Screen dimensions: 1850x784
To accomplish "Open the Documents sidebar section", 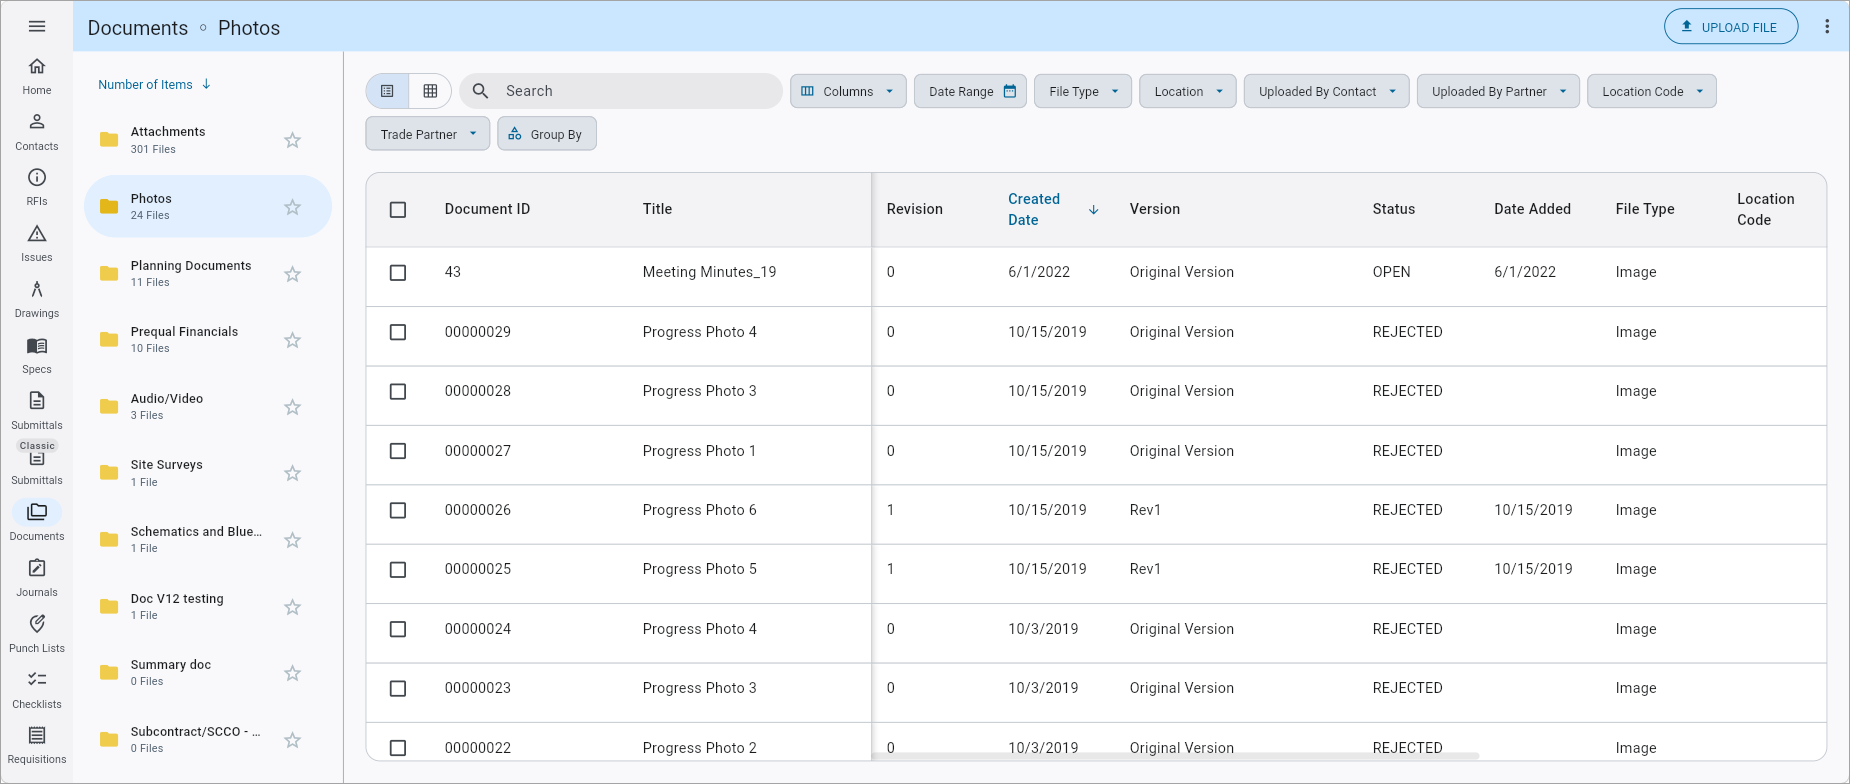I will [x=37, y=522].
